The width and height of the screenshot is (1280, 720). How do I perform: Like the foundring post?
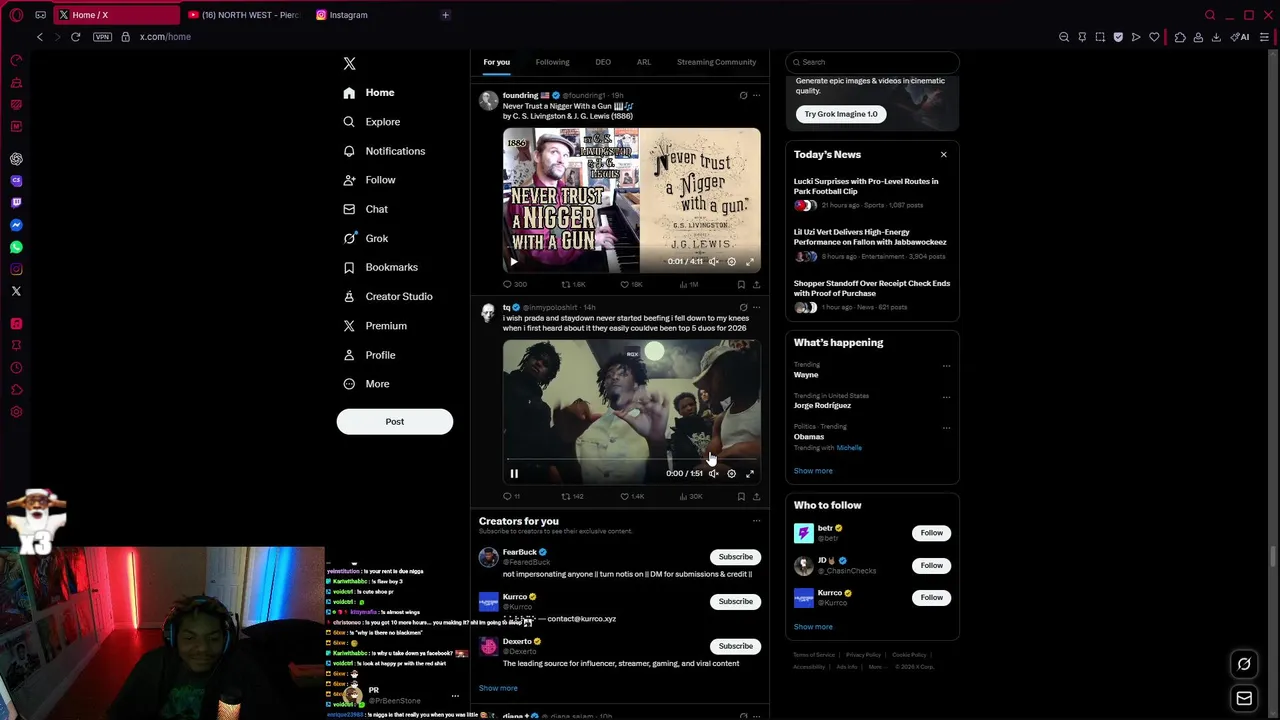pyautogui.click(x=630, y=284)
